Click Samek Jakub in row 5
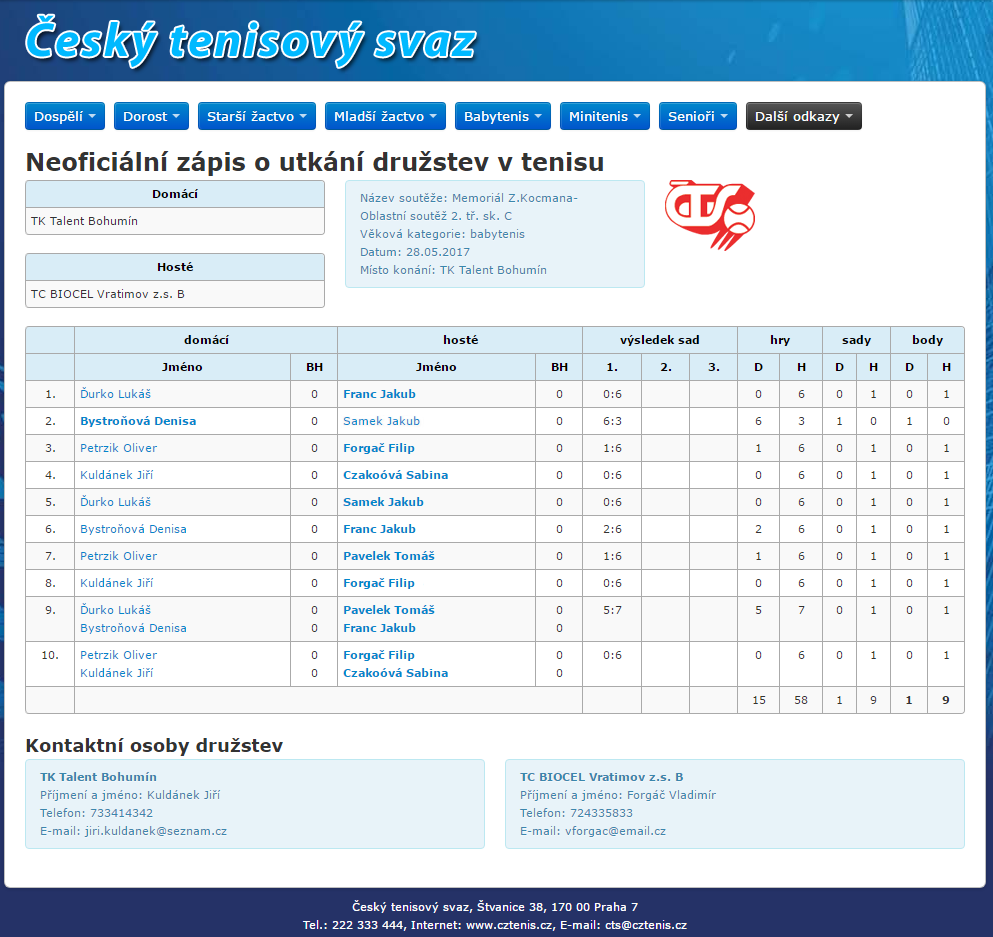This screenshot has height=937, width=993. [x=383, y=502]
